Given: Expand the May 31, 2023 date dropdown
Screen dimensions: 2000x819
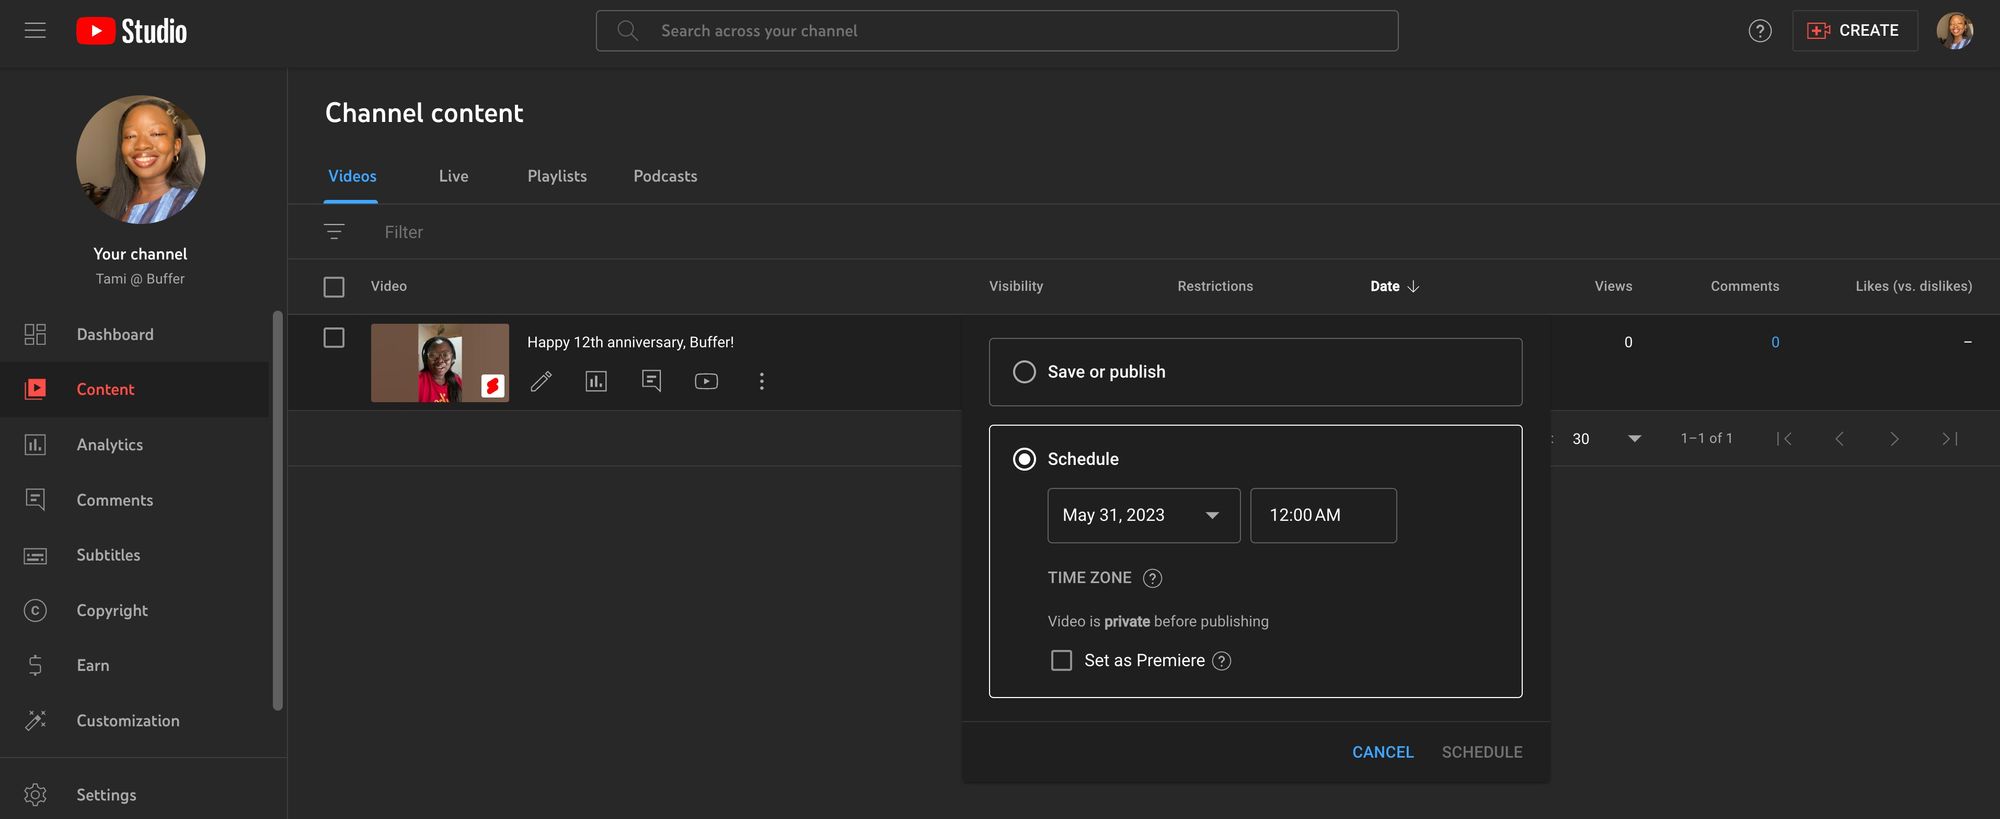Looking at the screenshot, I should tap(1143, 515).
